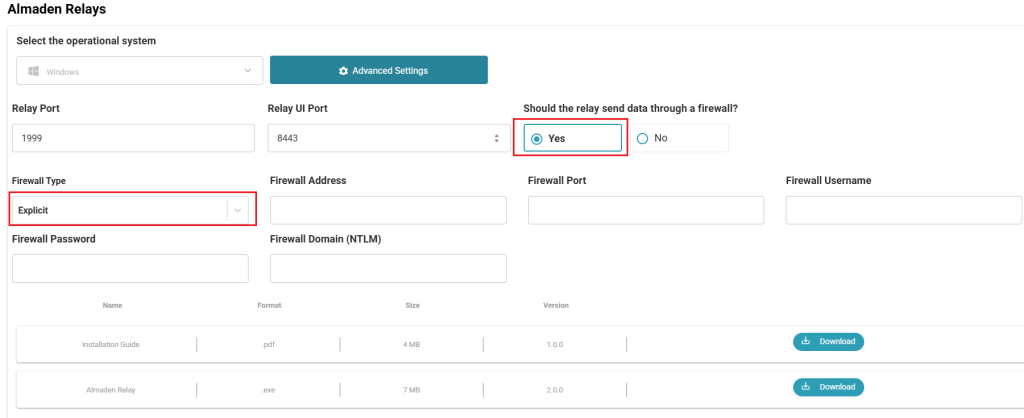Click the Firewall Type chevron arrow
Image resolution: width=1024 pixels, height=418 pixels.
click(238, 210)
